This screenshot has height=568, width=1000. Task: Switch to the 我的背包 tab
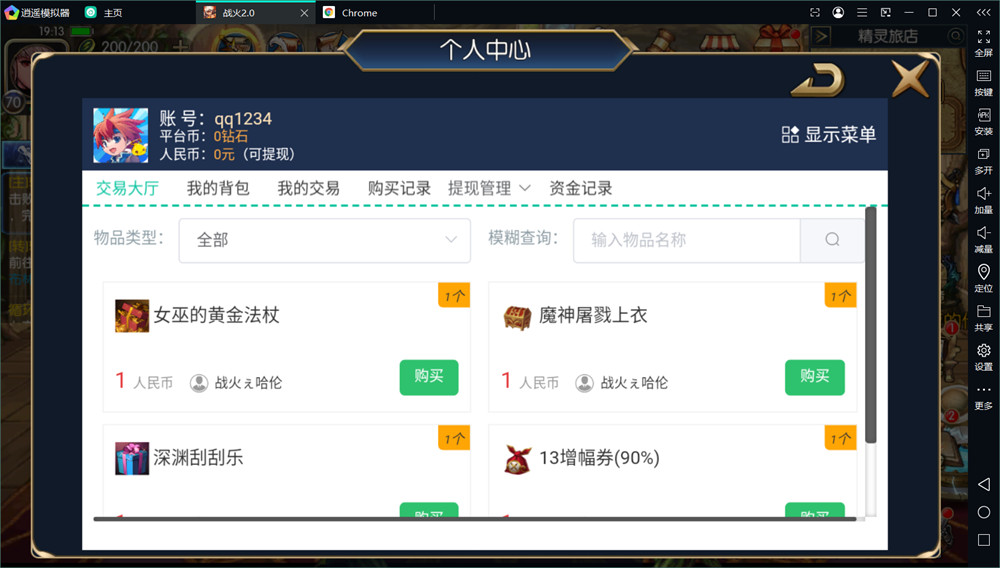[218, 188]
